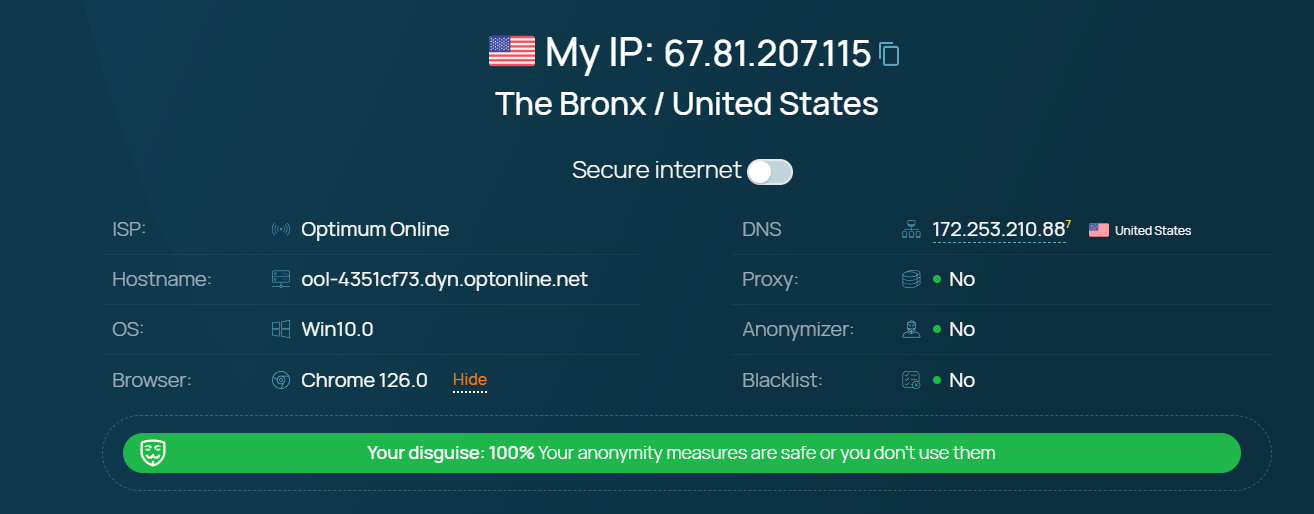Click the copy IP address icon
This screenshot has height=514, width=1314.
(x=889, y=53)
